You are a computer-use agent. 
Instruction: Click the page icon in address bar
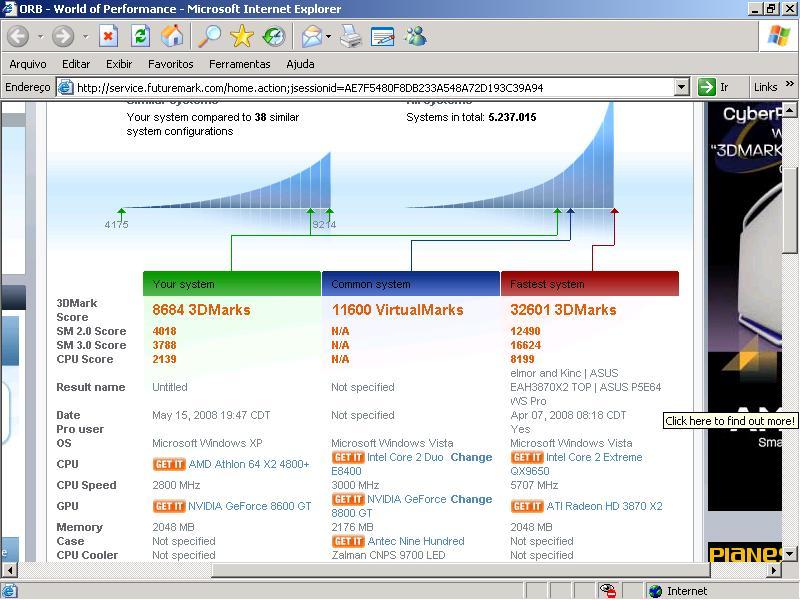click(x=65, y=87)
